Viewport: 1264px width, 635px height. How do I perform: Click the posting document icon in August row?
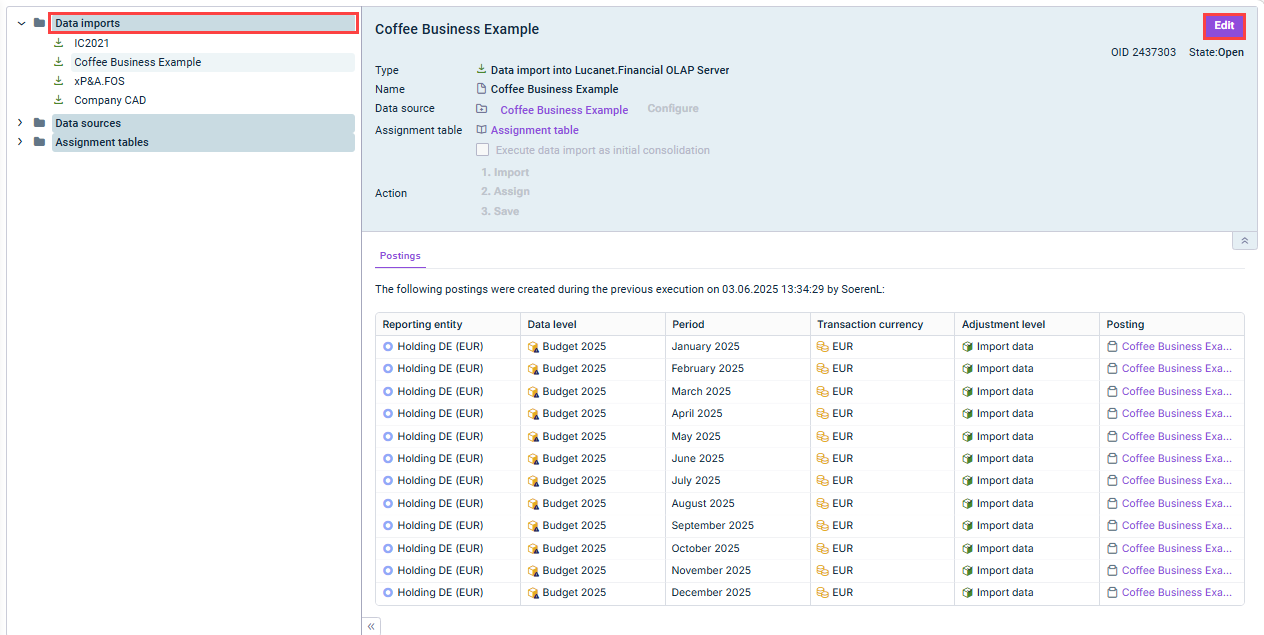[1112, 503]
